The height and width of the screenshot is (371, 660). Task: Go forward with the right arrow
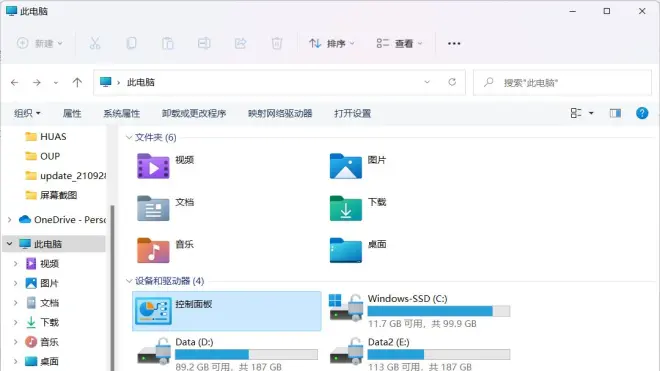(37, 83)
